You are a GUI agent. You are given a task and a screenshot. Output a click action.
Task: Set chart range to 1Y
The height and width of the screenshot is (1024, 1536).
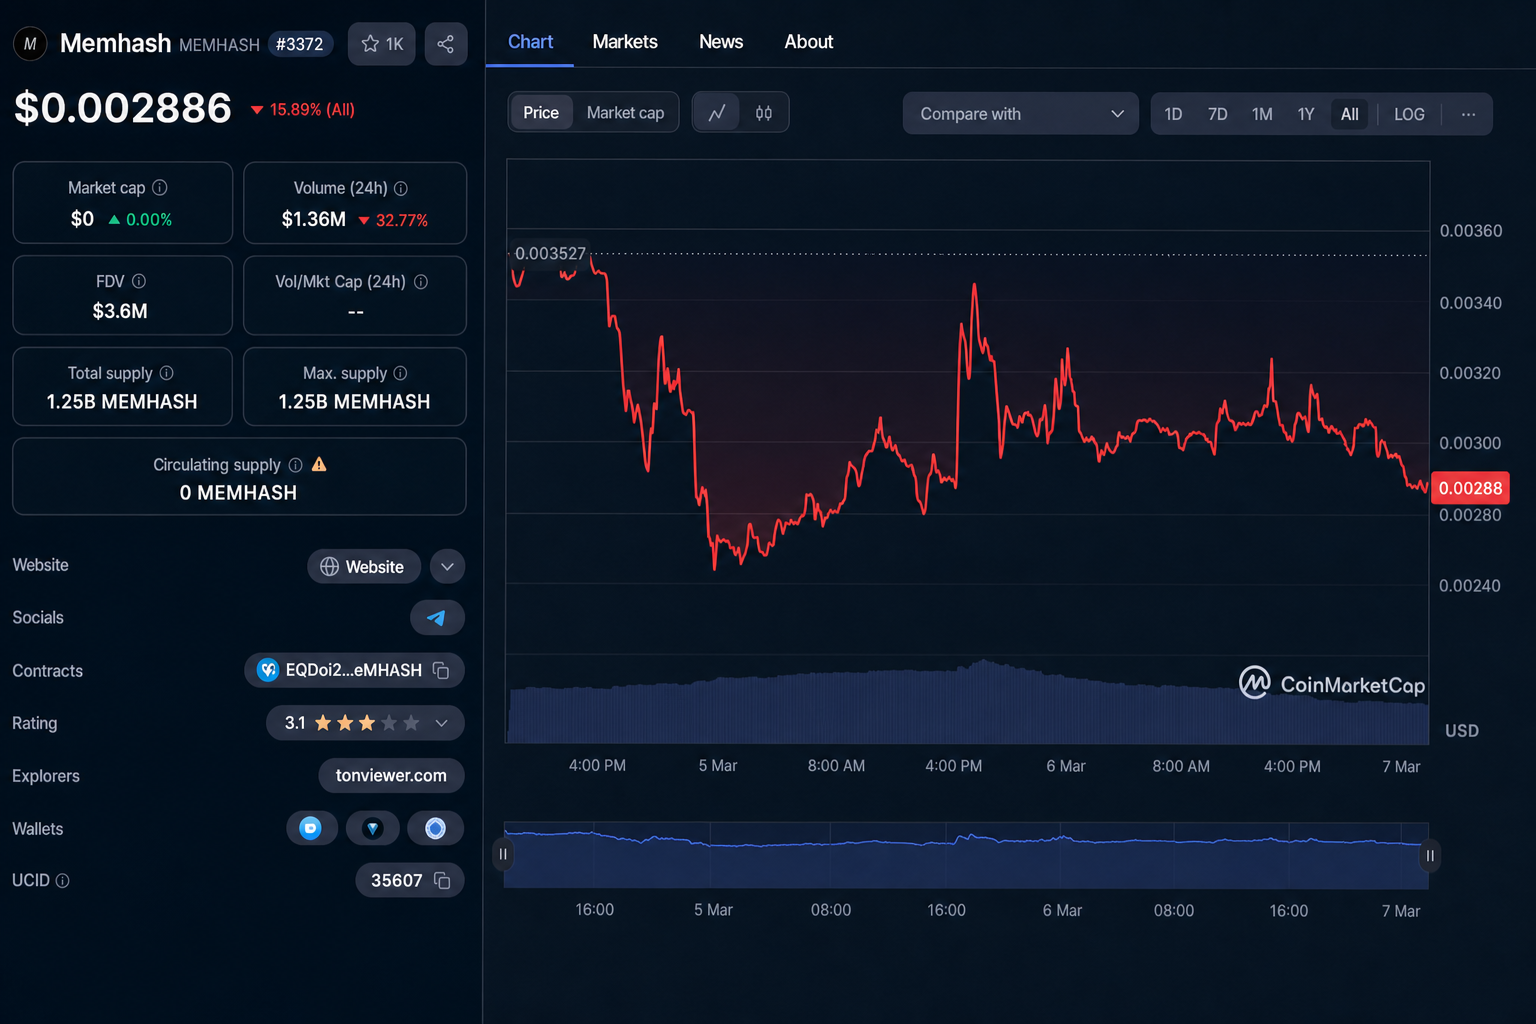[x=1306, y=114]
